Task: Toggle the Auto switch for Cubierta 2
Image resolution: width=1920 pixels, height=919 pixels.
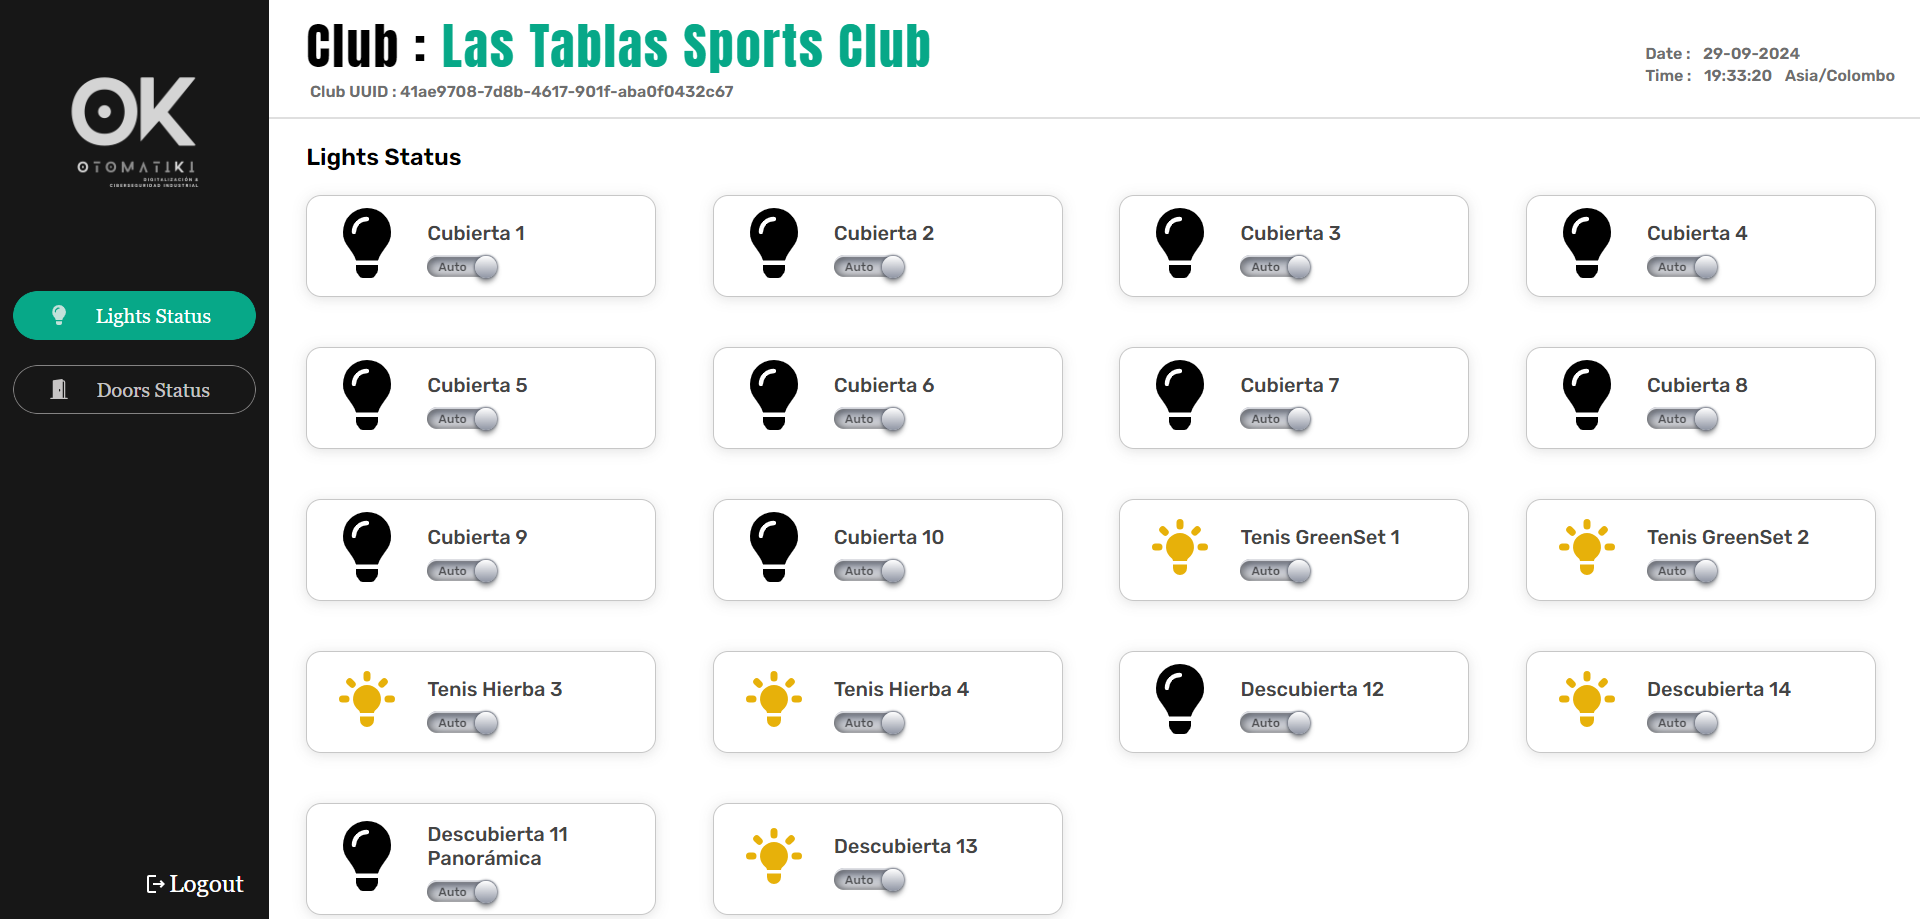Action: tap(869, 267)
